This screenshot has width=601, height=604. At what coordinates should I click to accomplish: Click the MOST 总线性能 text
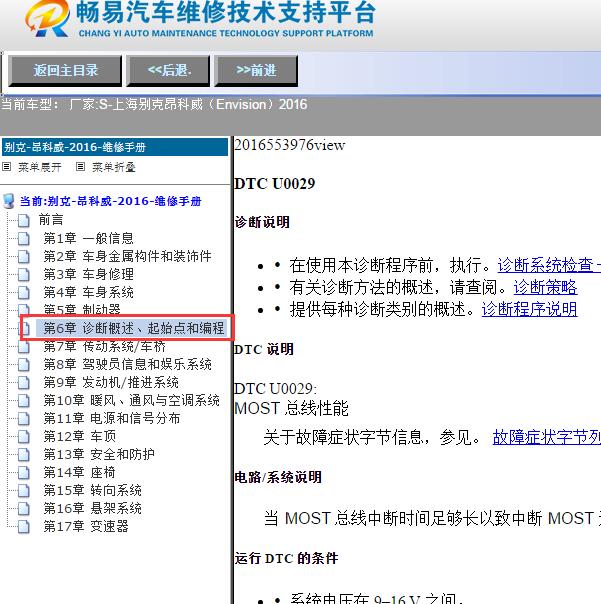(x=292, y=408)
